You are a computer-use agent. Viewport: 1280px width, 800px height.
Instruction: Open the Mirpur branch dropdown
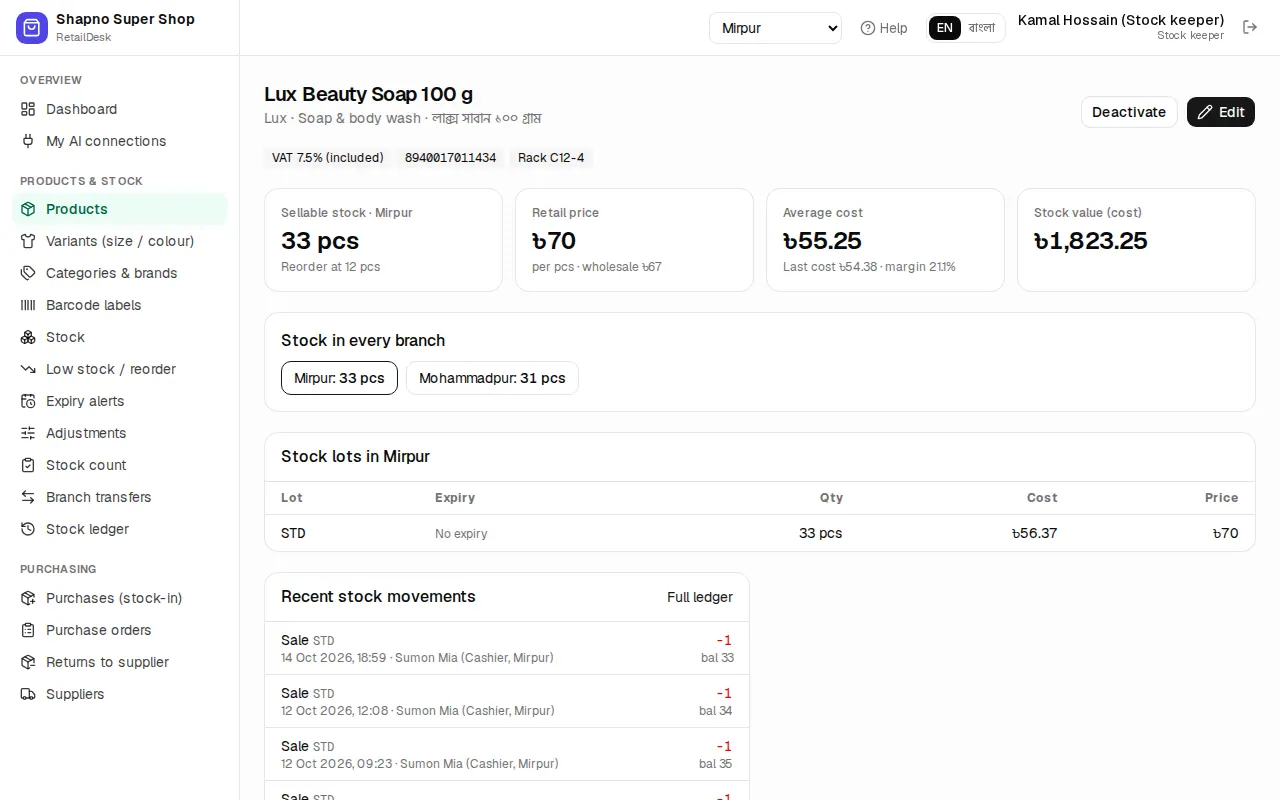[775, 28]
